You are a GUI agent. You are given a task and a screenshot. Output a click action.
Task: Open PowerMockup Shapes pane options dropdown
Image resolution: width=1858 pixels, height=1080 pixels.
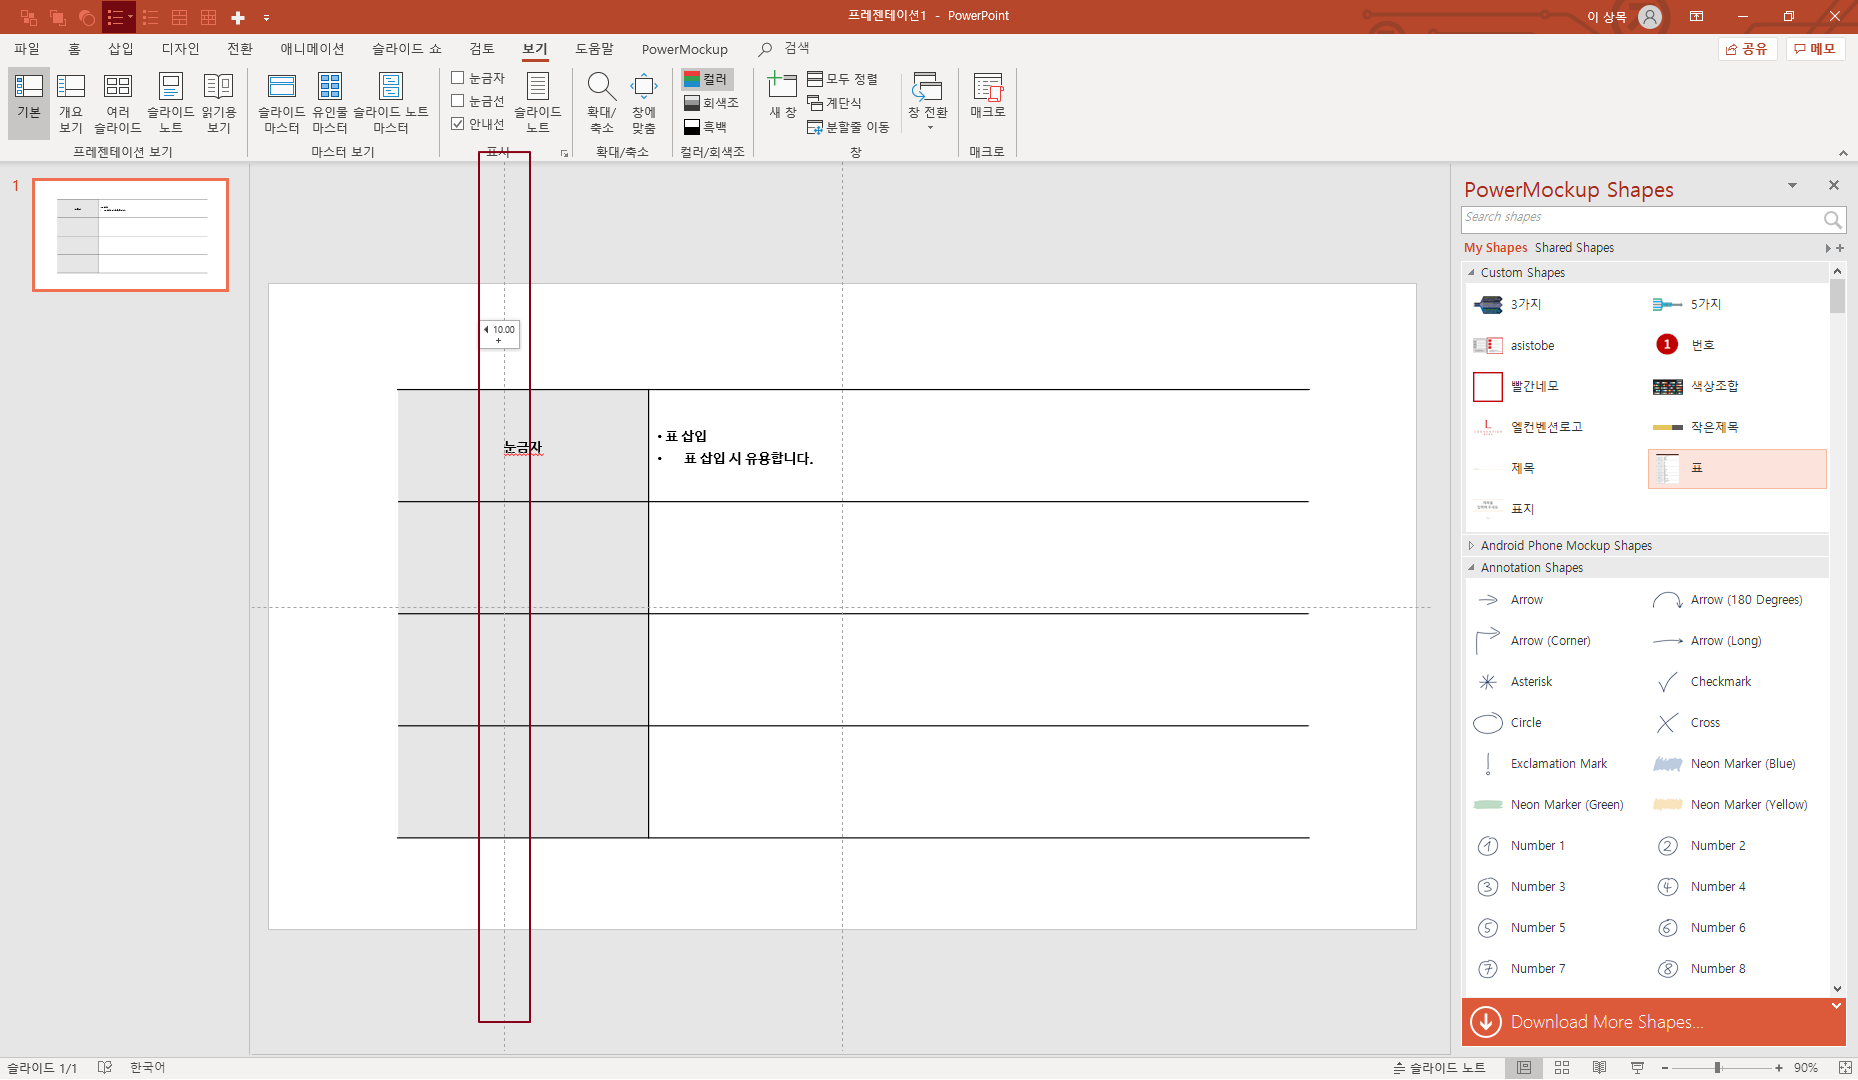pos(1792,185)
